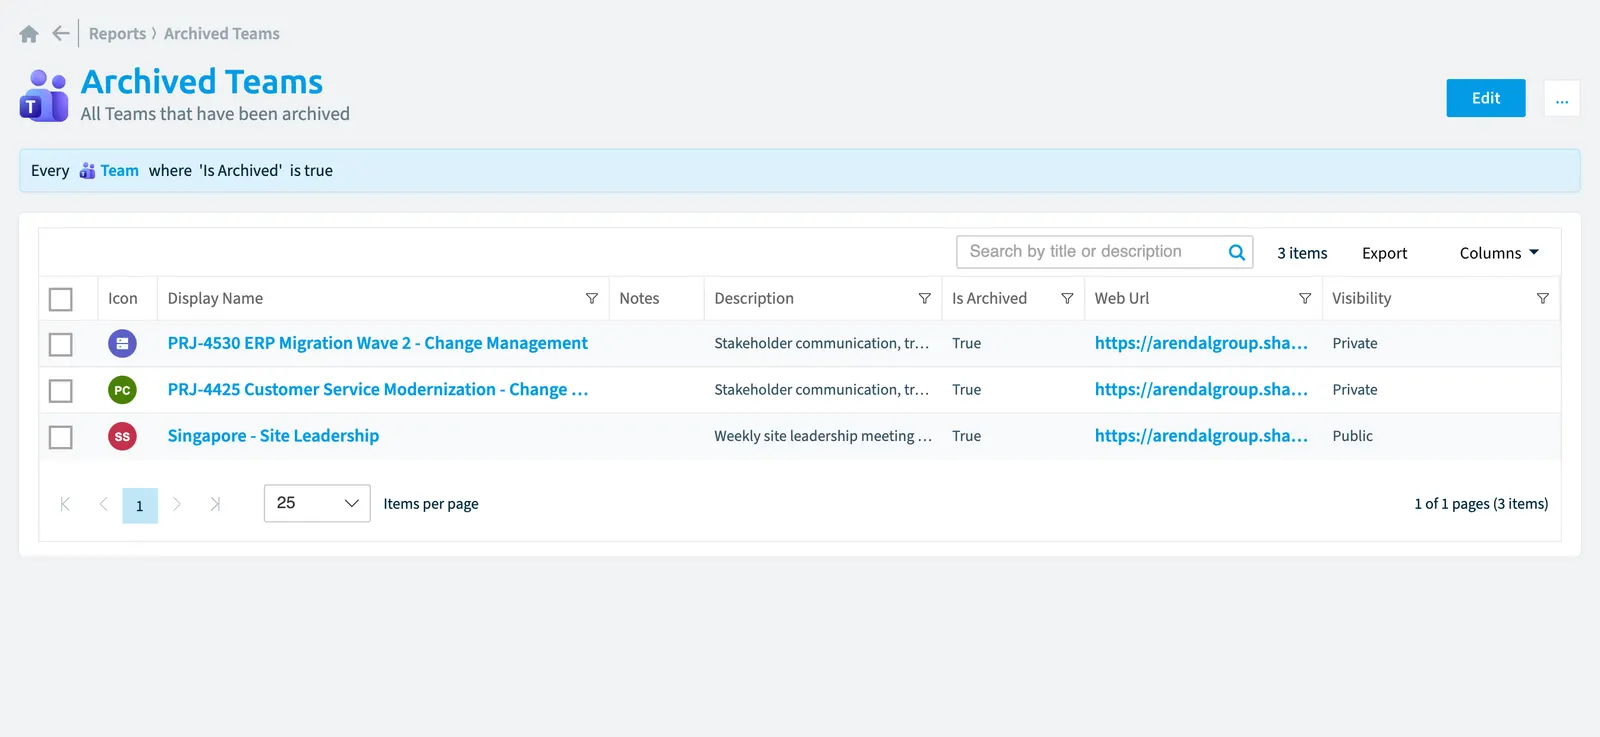Open the web URL for PRJ-4530 row
This screenshot has width=1600, height=737.
pyautogui.click(x=1201, y=343)
